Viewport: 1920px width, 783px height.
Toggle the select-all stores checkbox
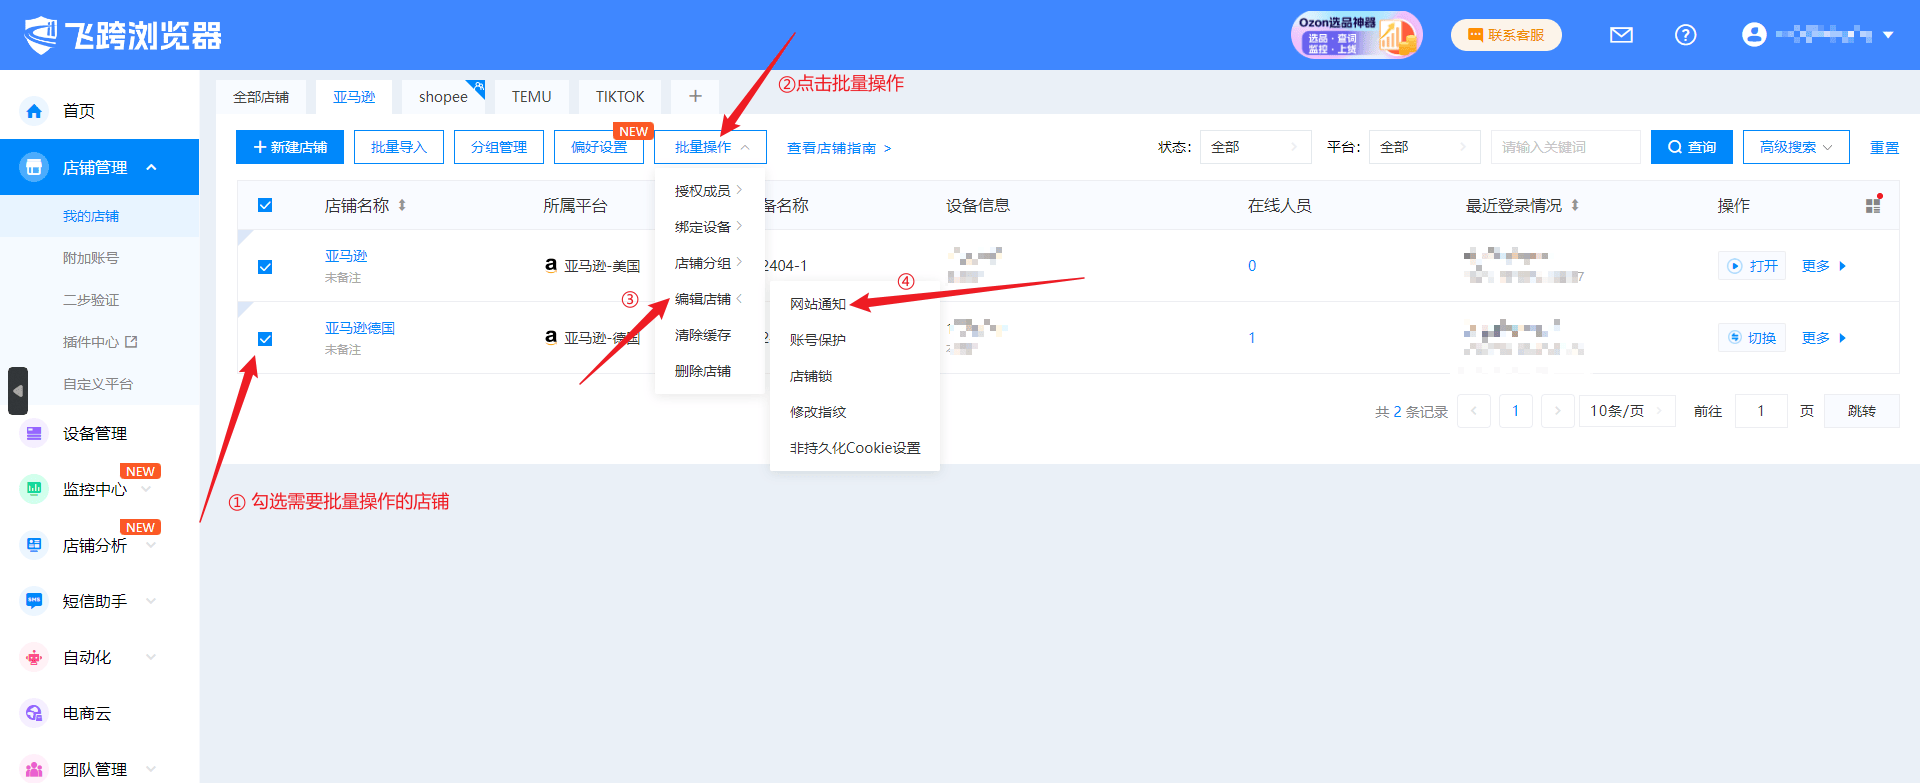click(265, 205)
